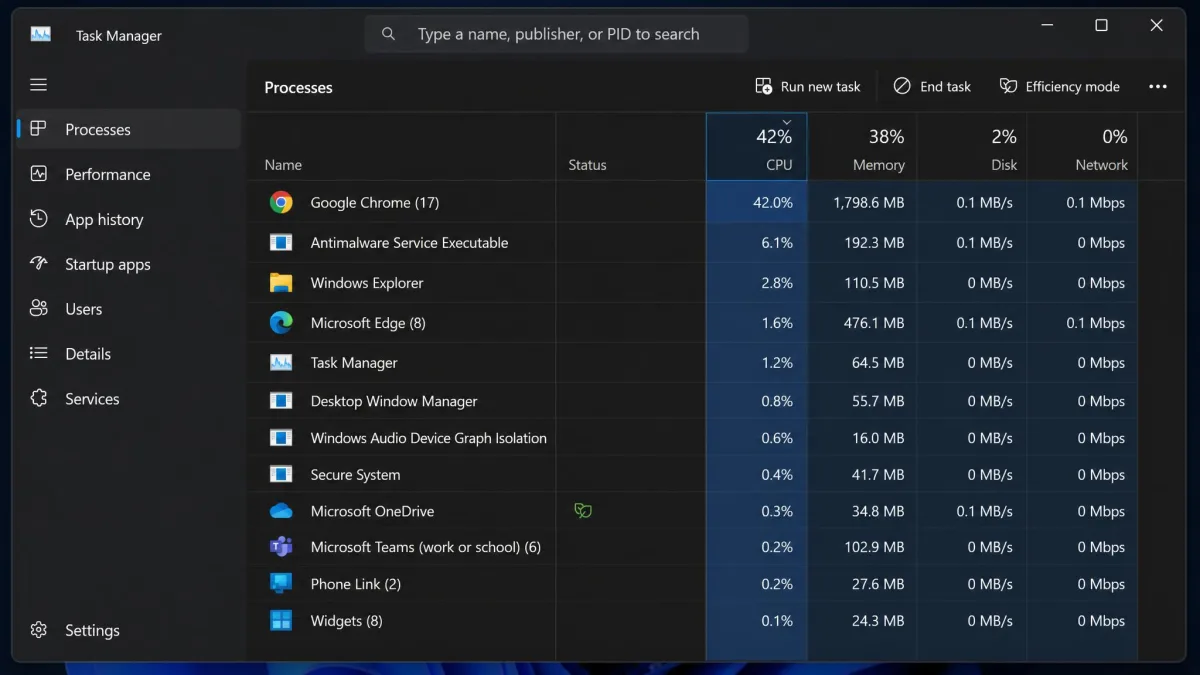Click the End task button
1200x675 pixels.
pyautogui.click(x=932, y=87)
